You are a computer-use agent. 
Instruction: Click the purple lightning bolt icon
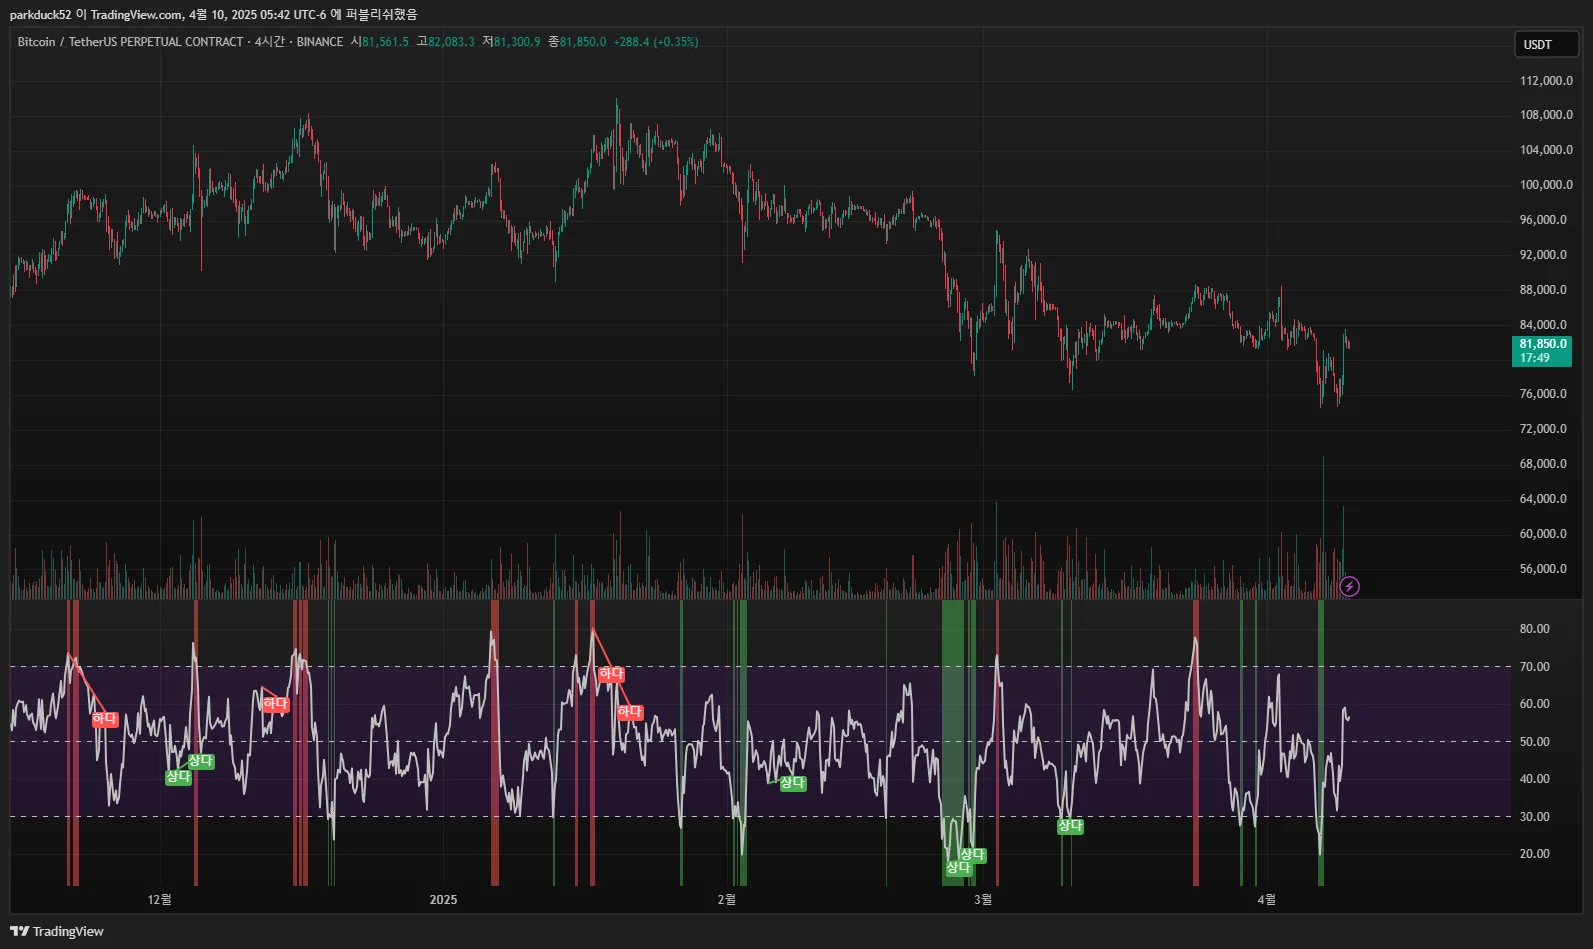point(1349,586)
